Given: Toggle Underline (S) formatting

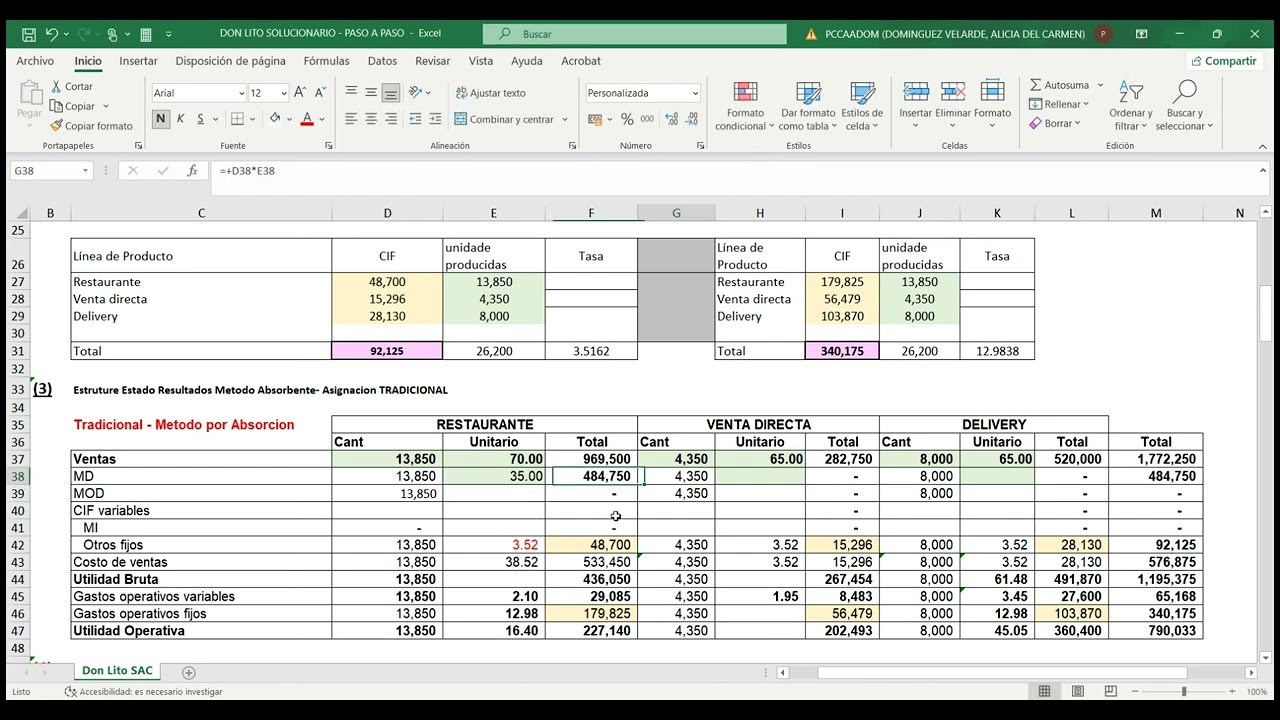Looking at the screenshot, I should click(200, 119).
